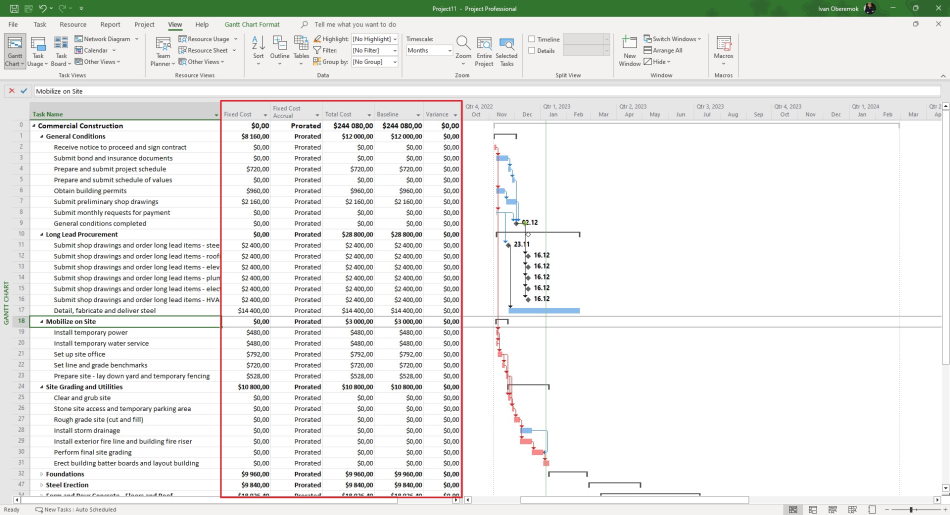Click the Redo arrow icon

click(x=62, y=8)
